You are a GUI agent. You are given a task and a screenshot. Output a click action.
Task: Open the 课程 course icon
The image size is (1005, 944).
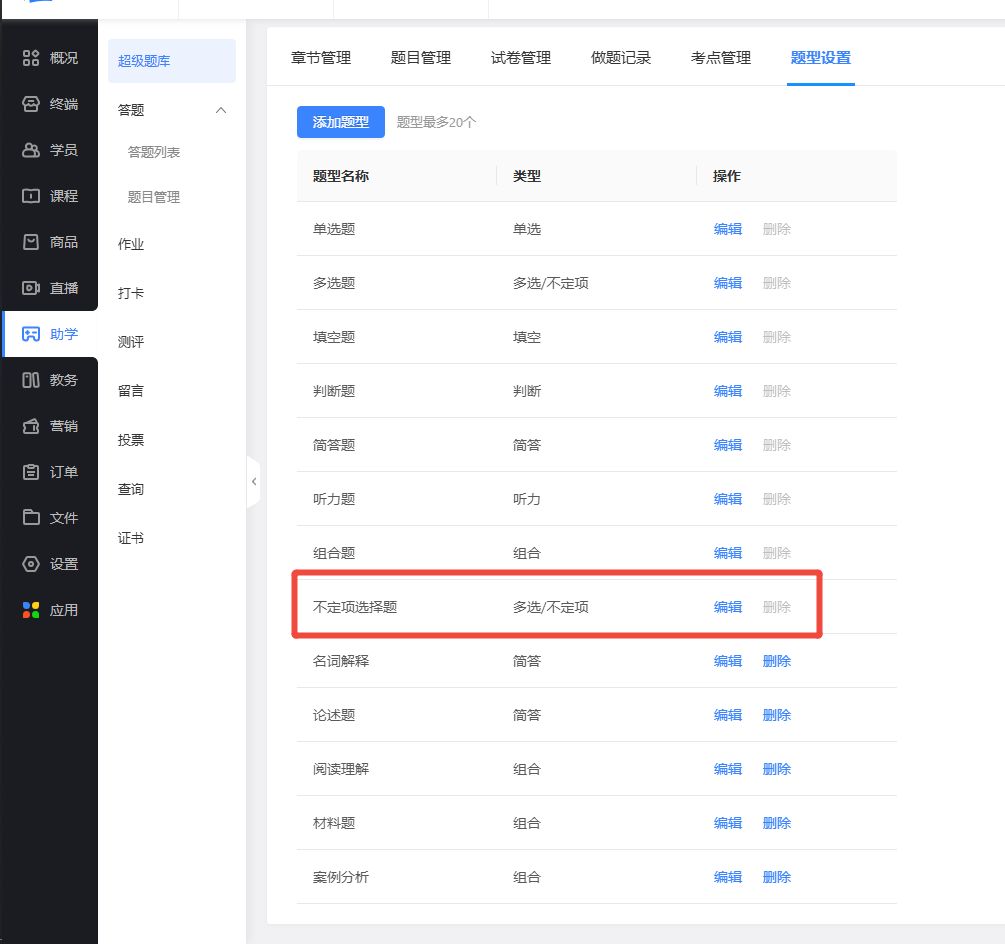(31, 196)
